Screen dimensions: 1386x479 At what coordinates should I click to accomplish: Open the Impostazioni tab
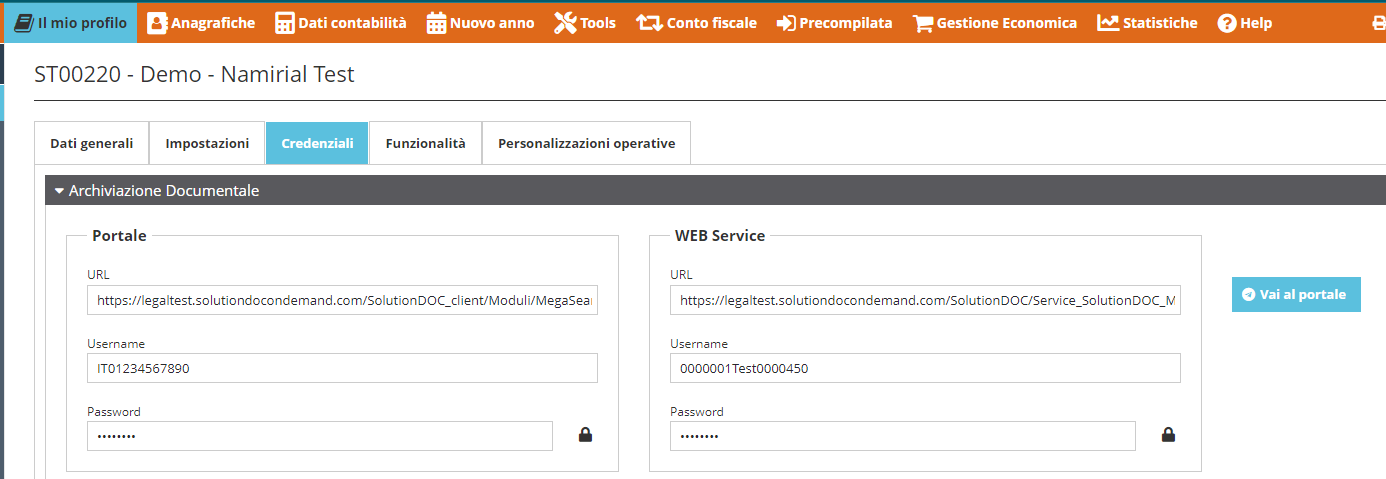click(207, 143)
